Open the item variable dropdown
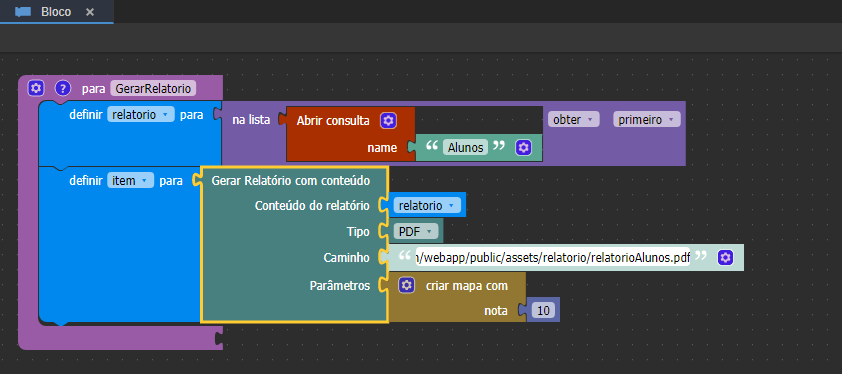 point(130,181)
